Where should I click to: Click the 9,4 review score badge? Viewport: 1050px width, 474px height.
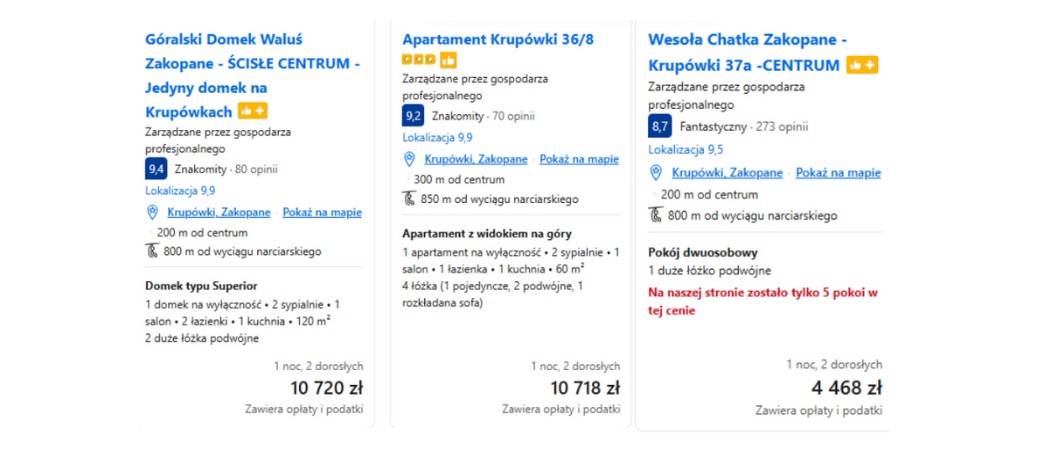pyautogui.click(x=155, y=168)
